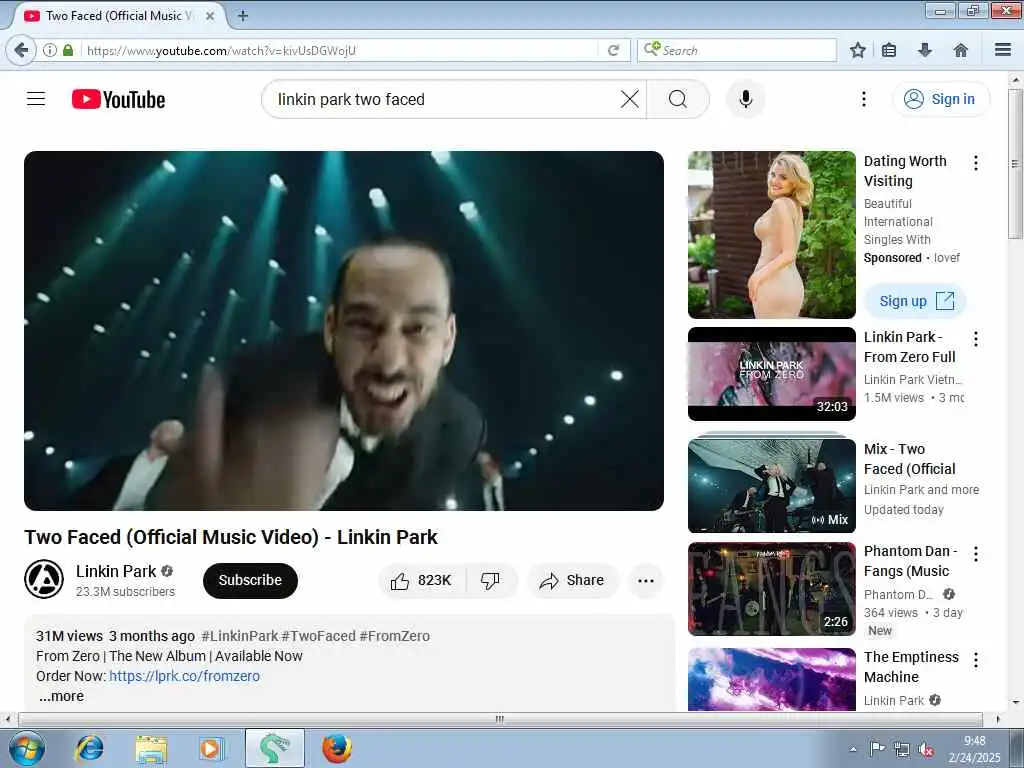Select the Two Faced (Official Music Video) tab
Screen dimensions: 1024x768
(x=118, y=16)
